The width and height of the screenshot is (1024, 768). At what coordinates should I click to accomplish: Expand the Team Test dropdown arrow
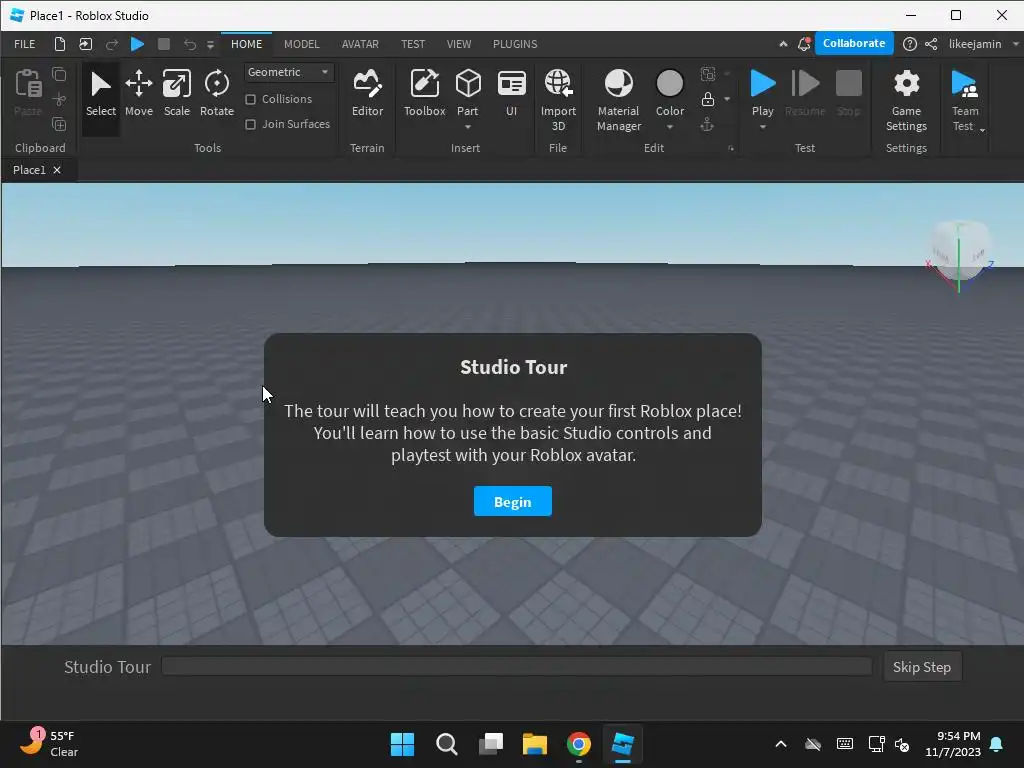pyautogui.click(x=982, y=130)
